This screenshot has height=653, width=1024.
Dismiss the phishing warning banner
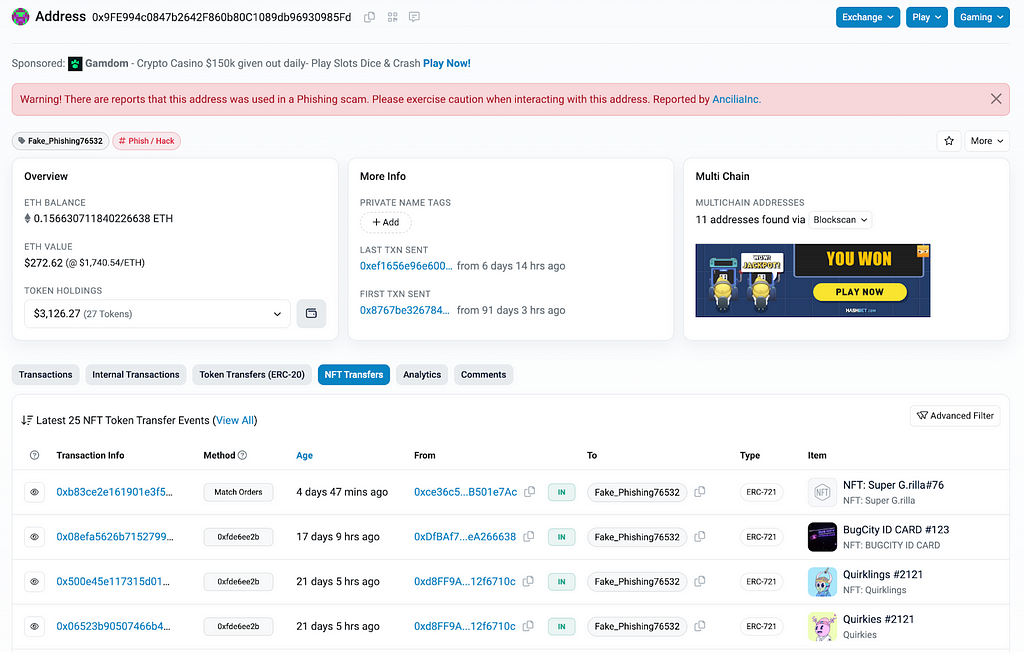click(996, 99)
